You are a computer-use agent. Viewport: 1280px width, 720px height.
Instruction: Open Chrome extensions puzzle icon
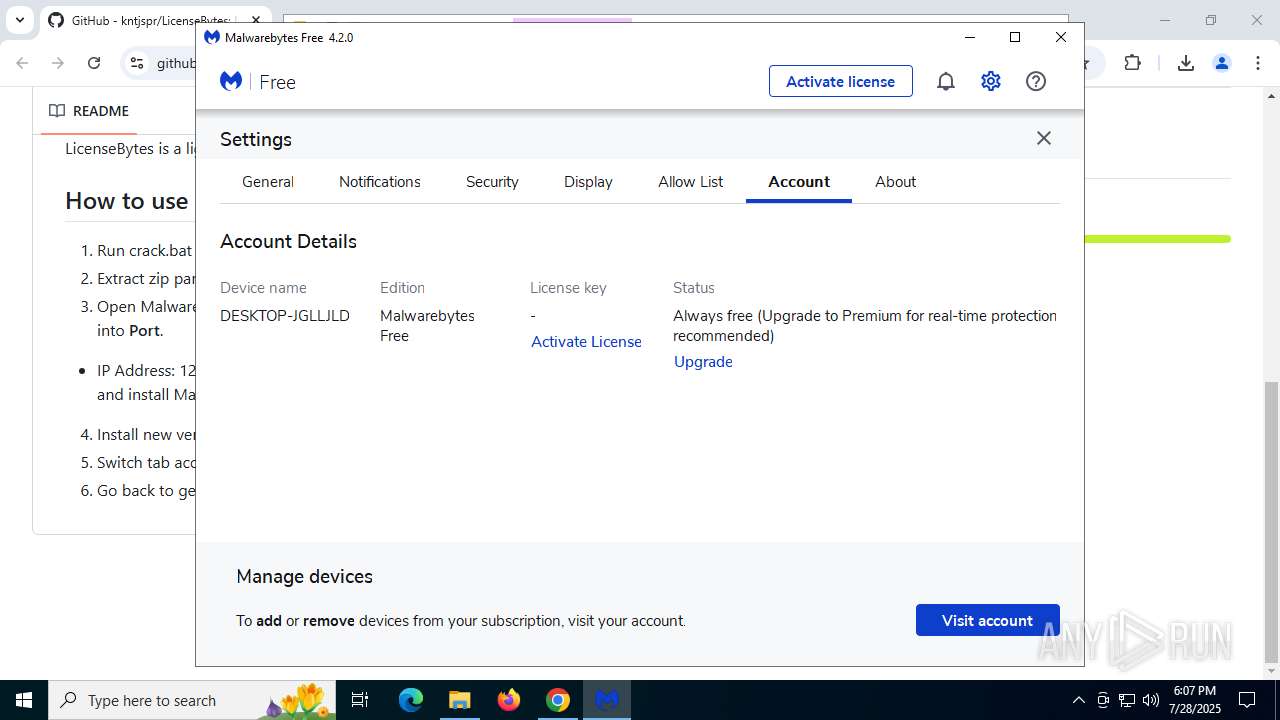[x=1132, y=63]
